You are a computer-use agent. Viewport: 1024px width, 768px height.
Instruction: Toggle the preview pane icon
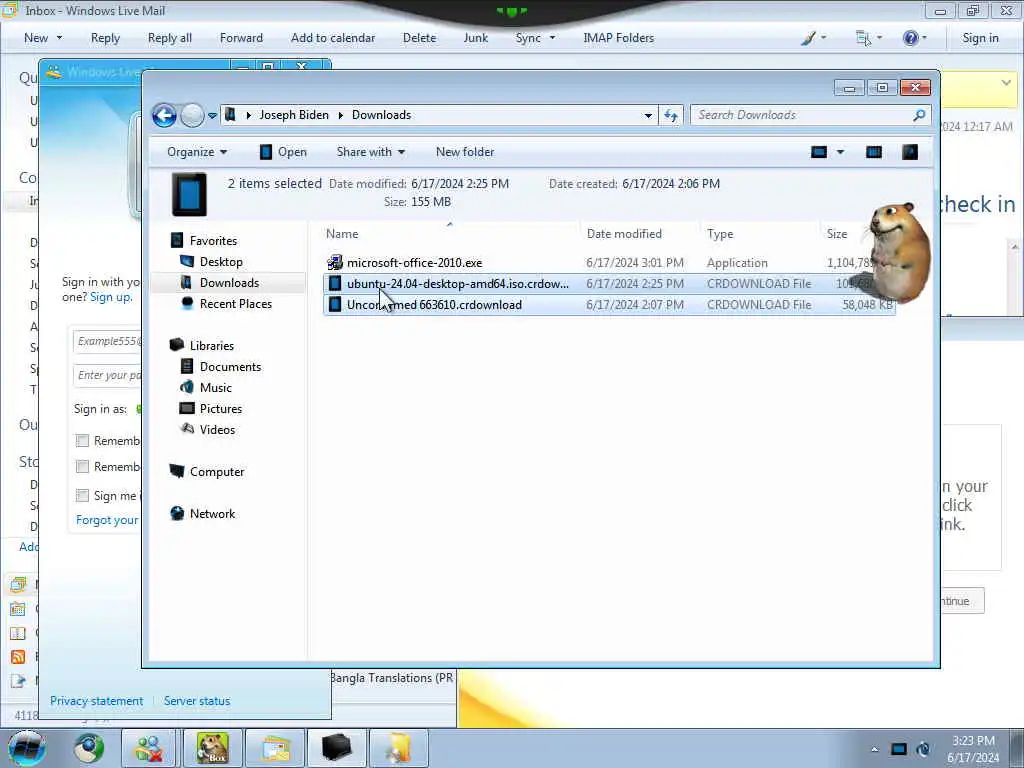coord(874,152)
